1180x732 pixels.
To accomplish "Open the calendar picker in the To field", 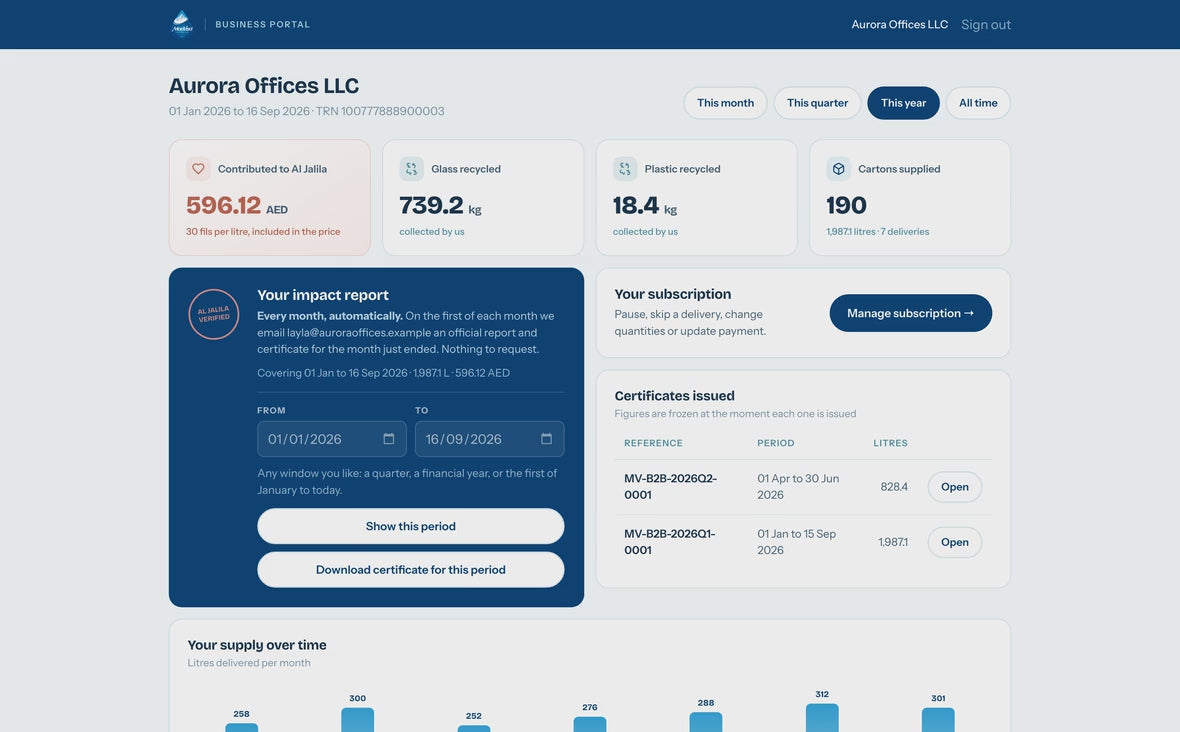I will [546, 439].
